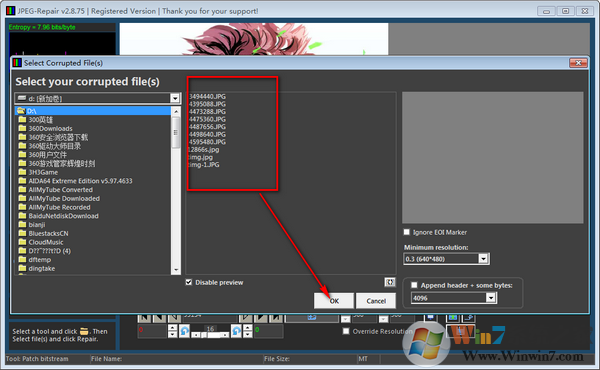The height and width of the screenshot is (370, 600).
Task: Select the 3H3Game folder
Action: pyautogui.click(x=43, y=173)
